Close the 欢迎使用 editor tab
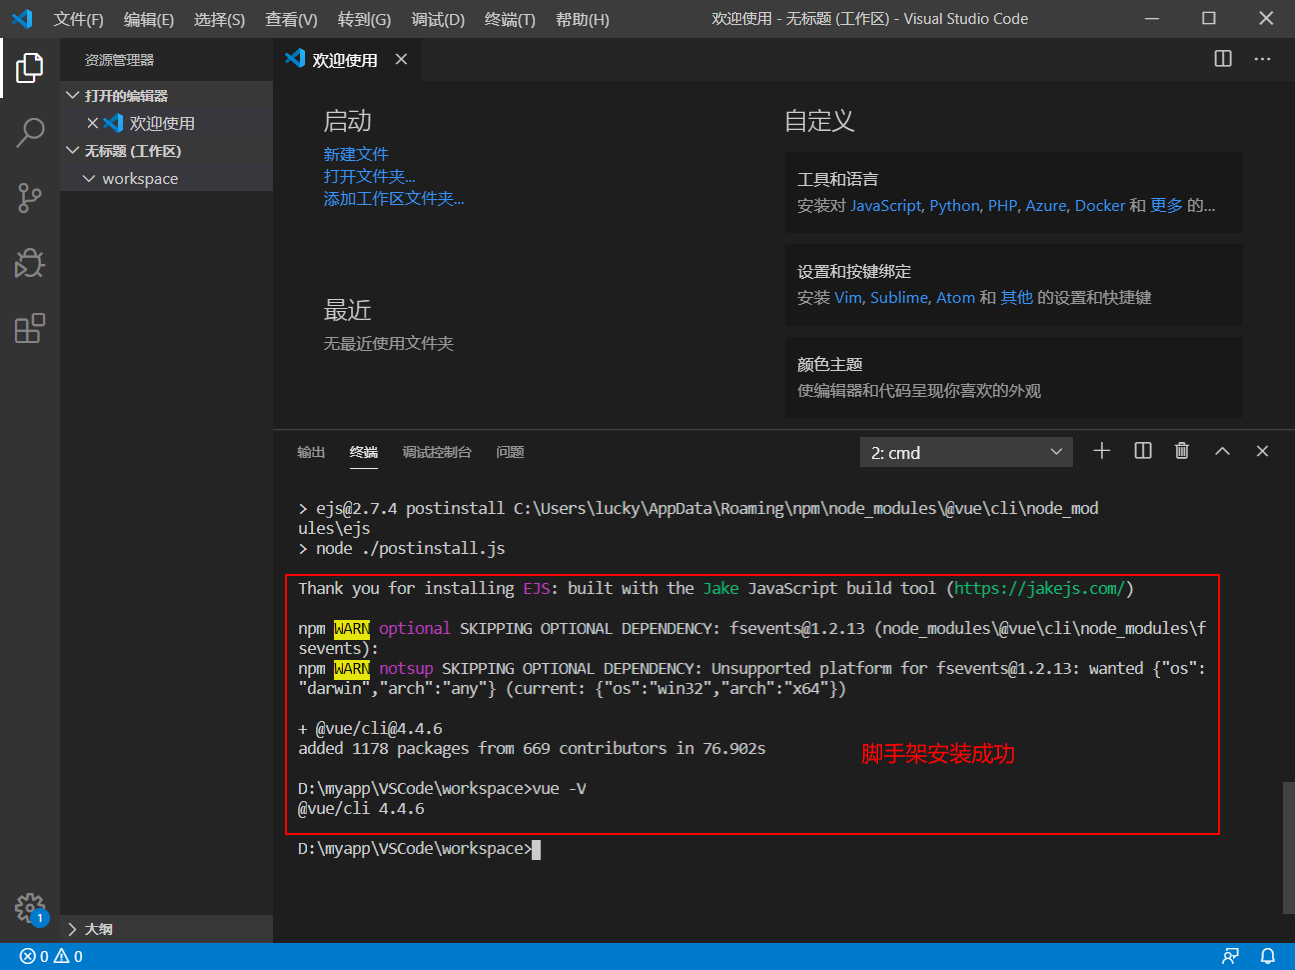The height and width of the screenshot is (970, 1295). [401, 60]
